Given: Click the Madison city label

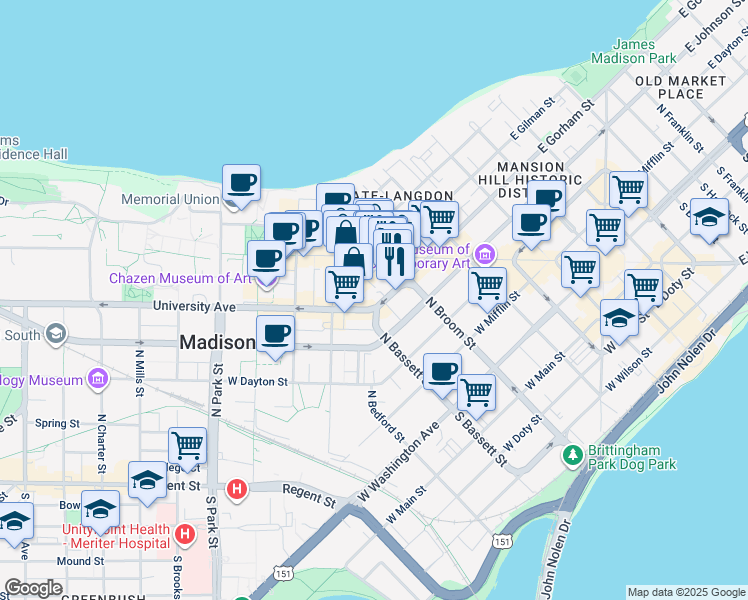Looking at the screenshot, I should 218,342.
